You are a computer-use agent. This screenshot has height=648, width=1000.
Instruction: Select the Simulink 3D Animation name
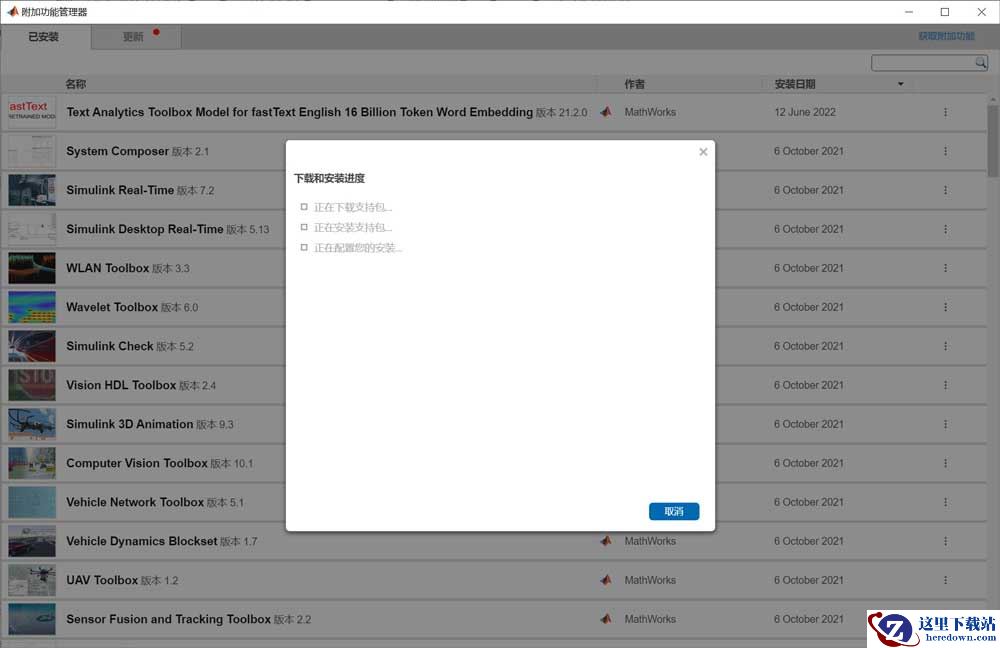pyautogui.click(x=129, y=424)
